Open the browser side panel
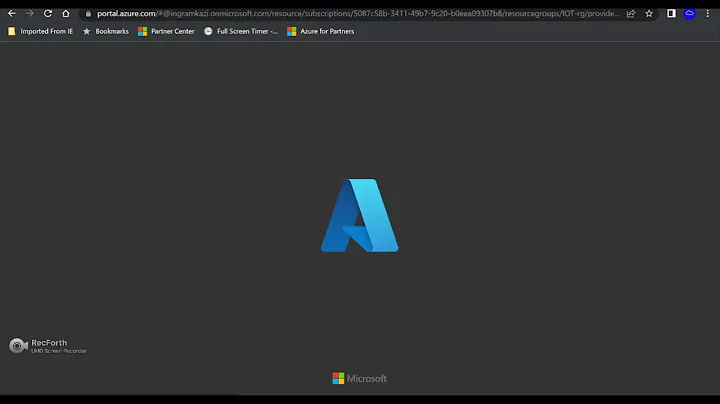Screen dimensions: 720x404 coord(671,13)
